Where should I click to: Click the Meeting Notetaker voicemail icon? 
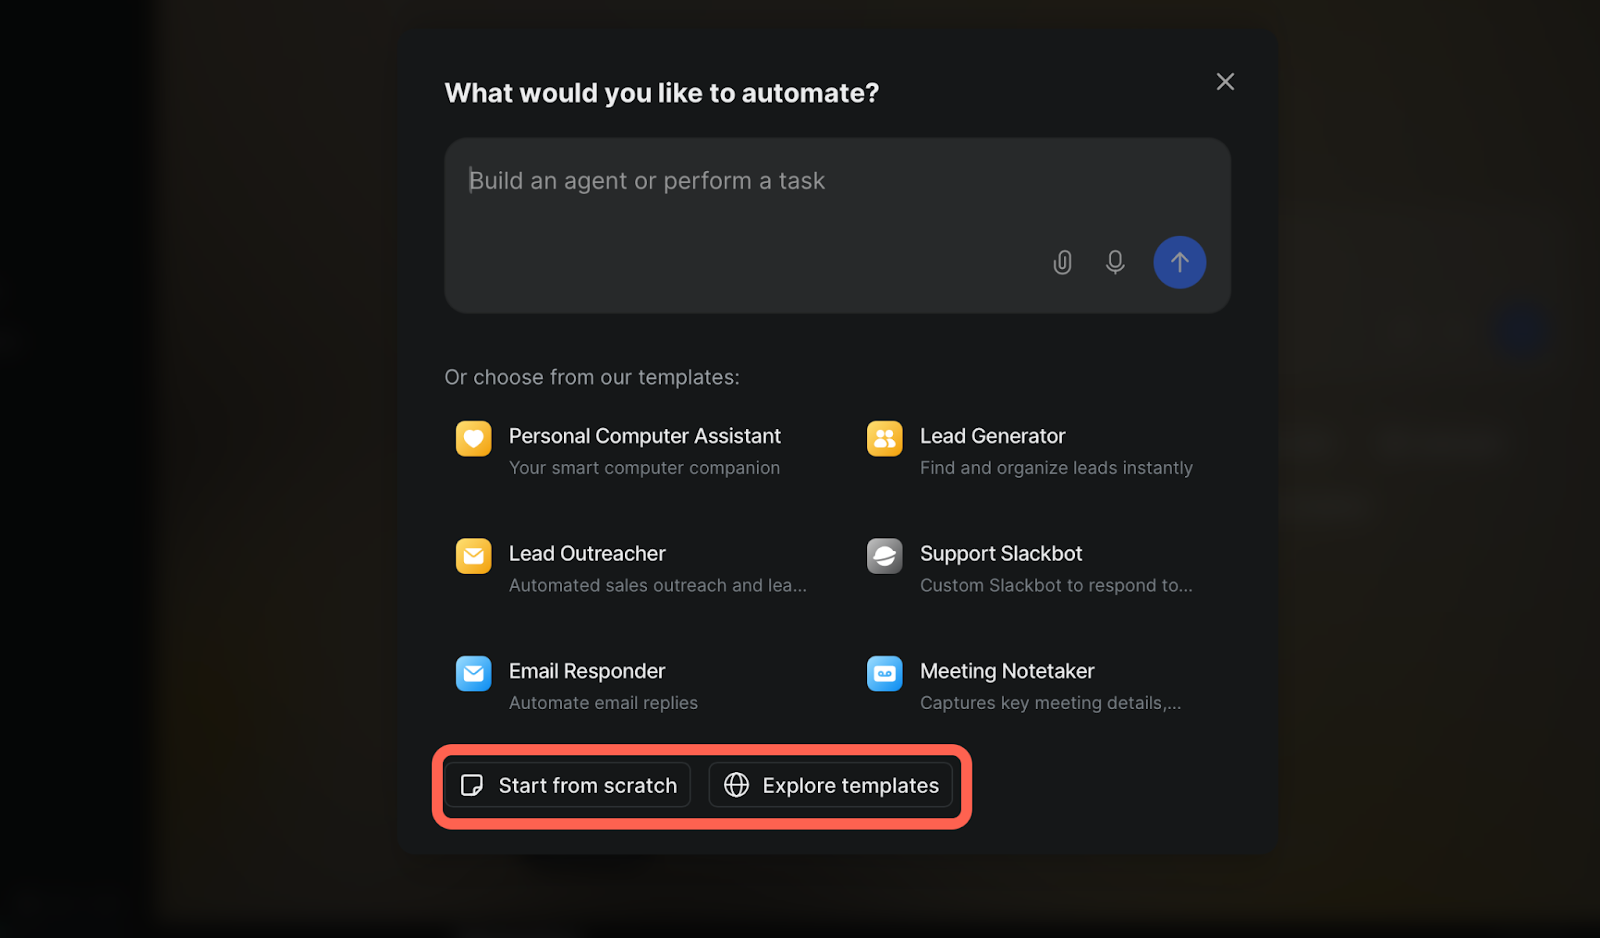point(884,673)
